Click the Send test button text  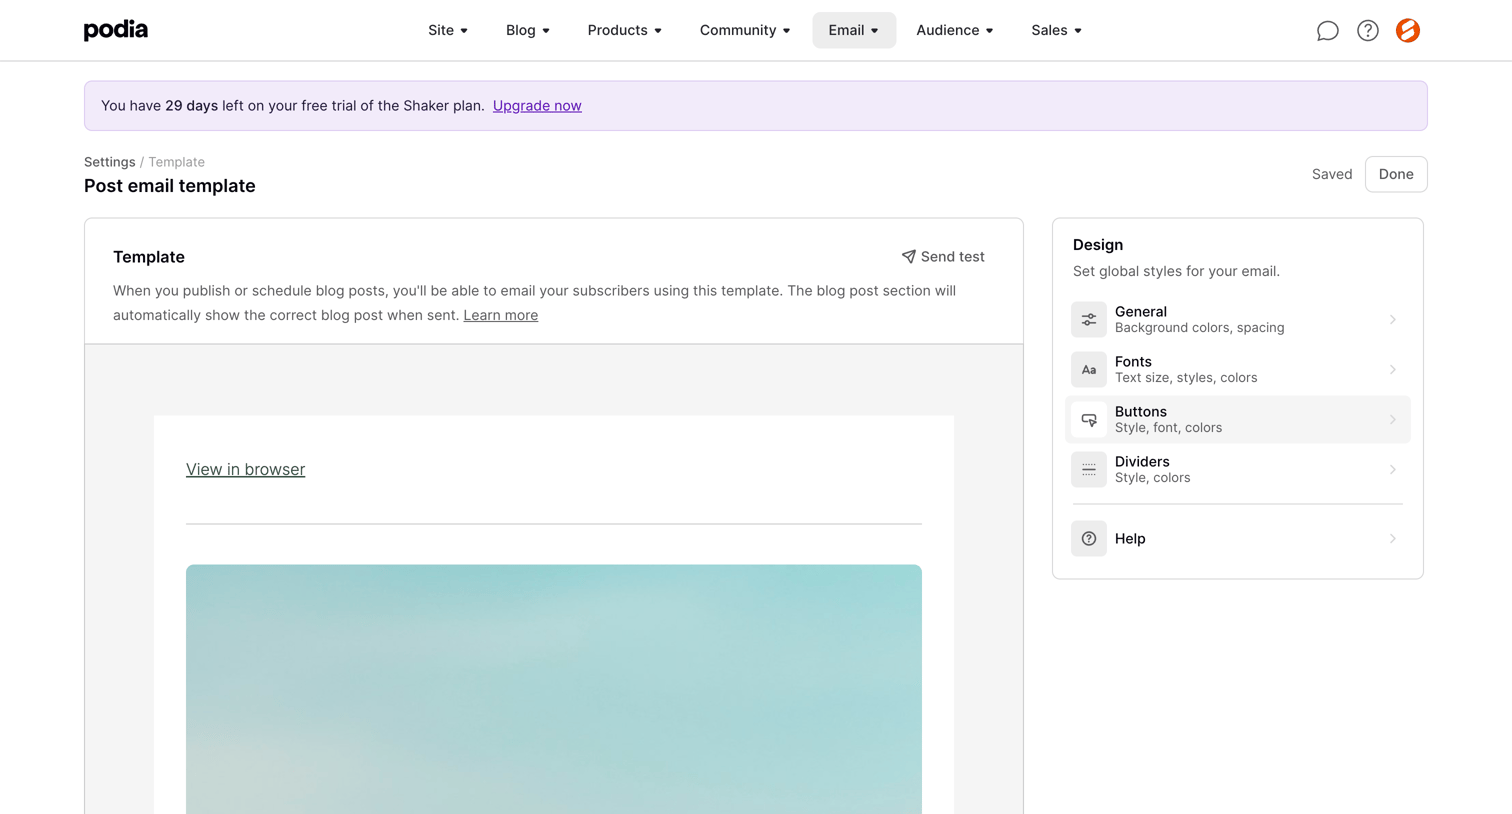pos(953,257)
